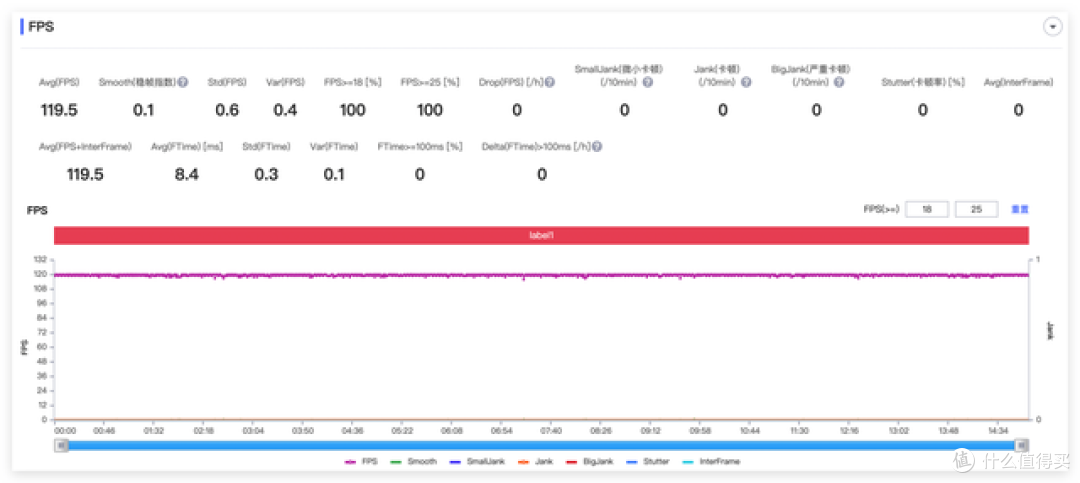Click the Smooth value 0.1
Screen dimensions: 1080x483
pos(143,110)
